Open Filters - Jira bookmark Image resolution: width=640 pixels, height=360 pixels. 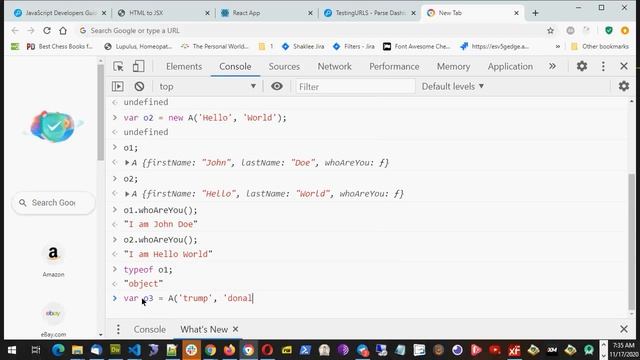click(x=353, y=47)
